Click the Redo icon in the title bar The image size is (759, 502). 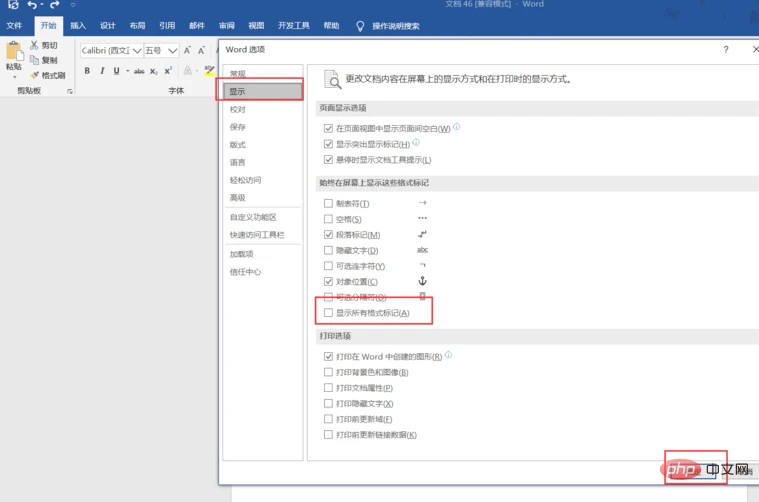[x=55, y=5]
